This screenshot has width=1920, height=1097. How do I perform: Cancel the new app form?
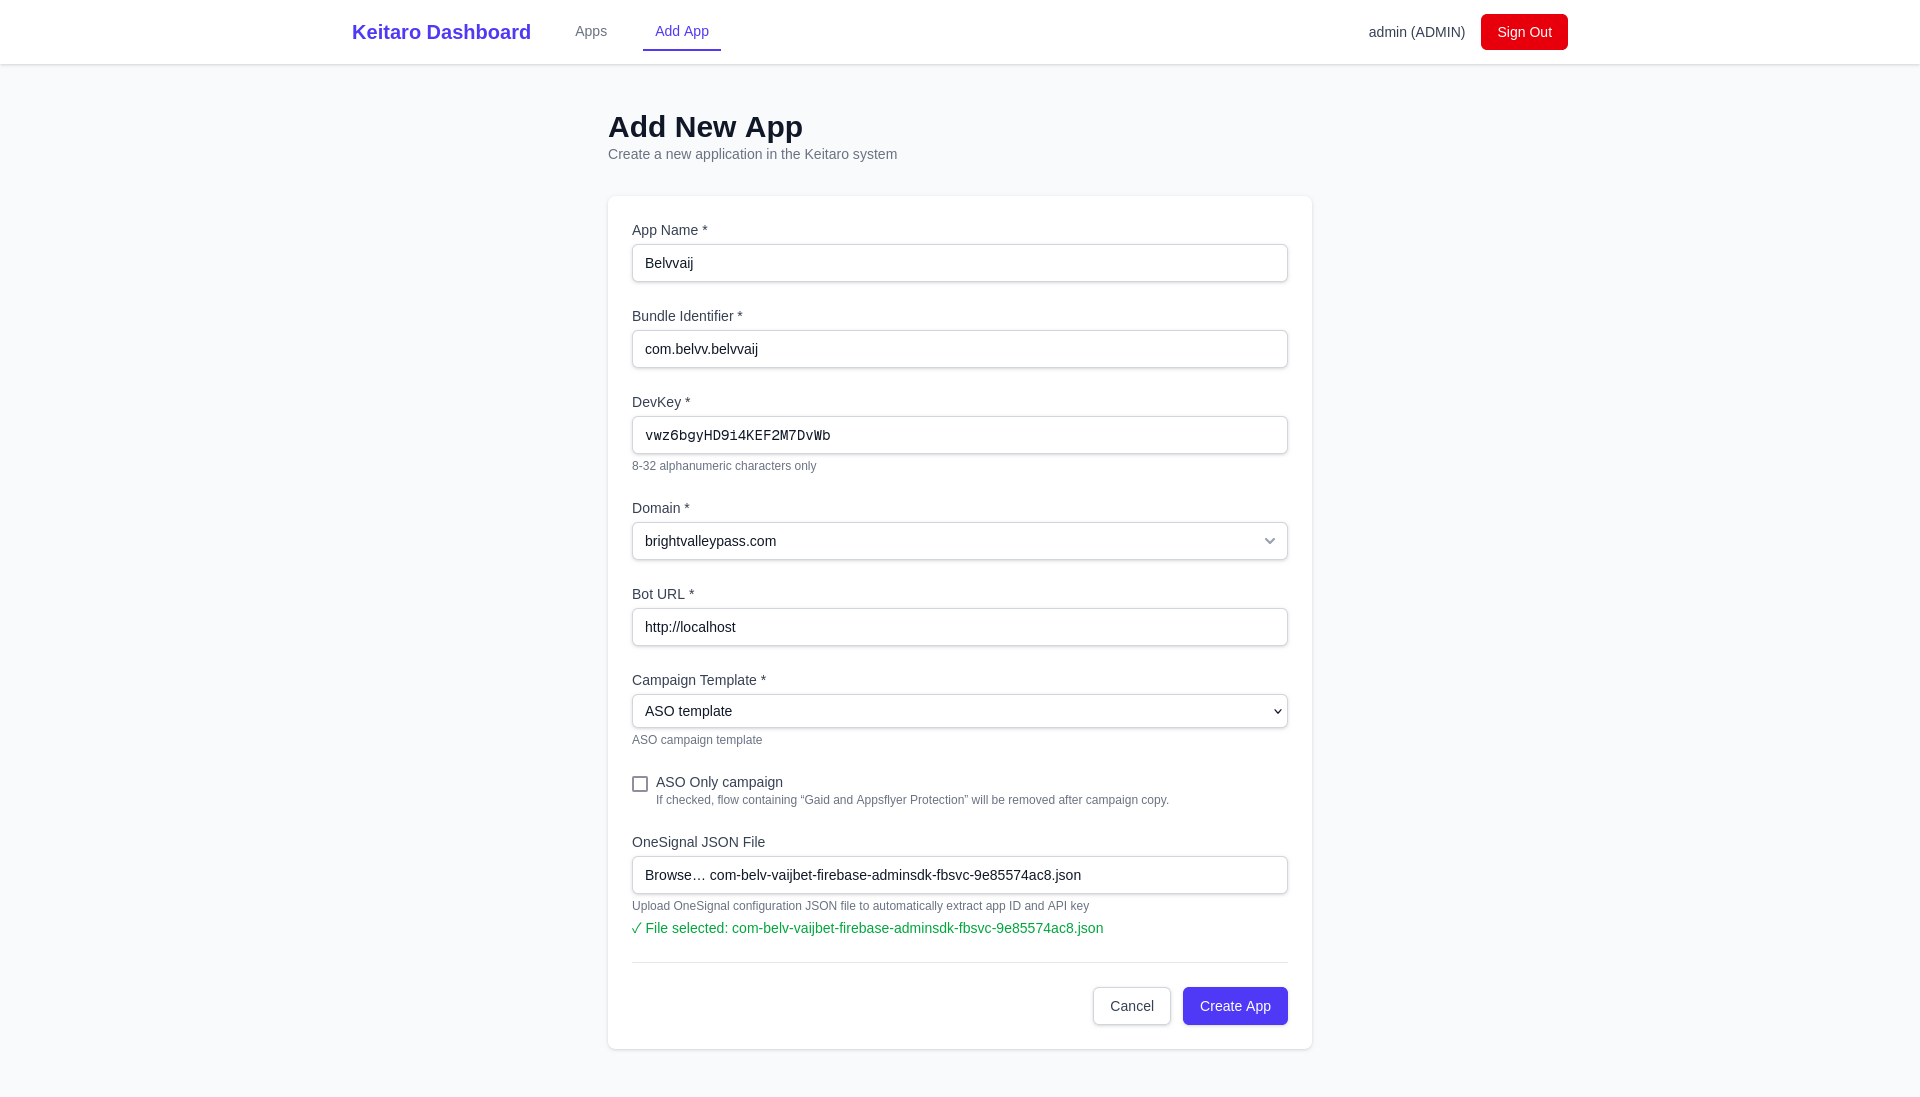(x=1131, y=1006)
